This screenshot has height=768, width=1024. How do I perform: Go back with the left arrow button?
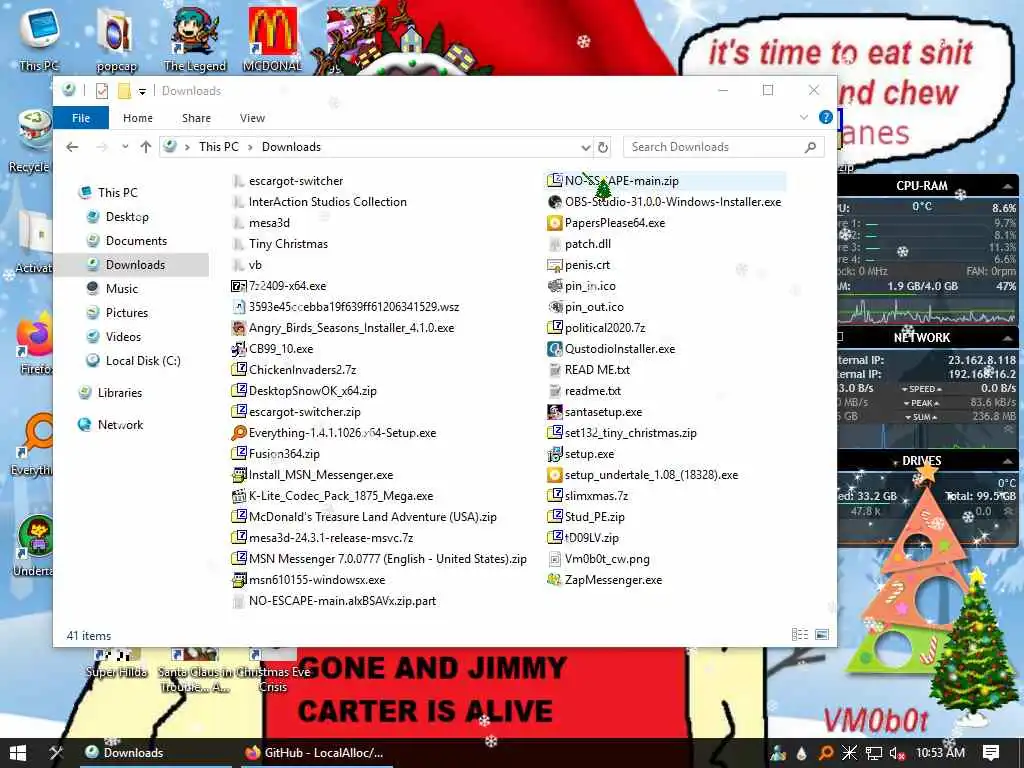tap(72, 147)
